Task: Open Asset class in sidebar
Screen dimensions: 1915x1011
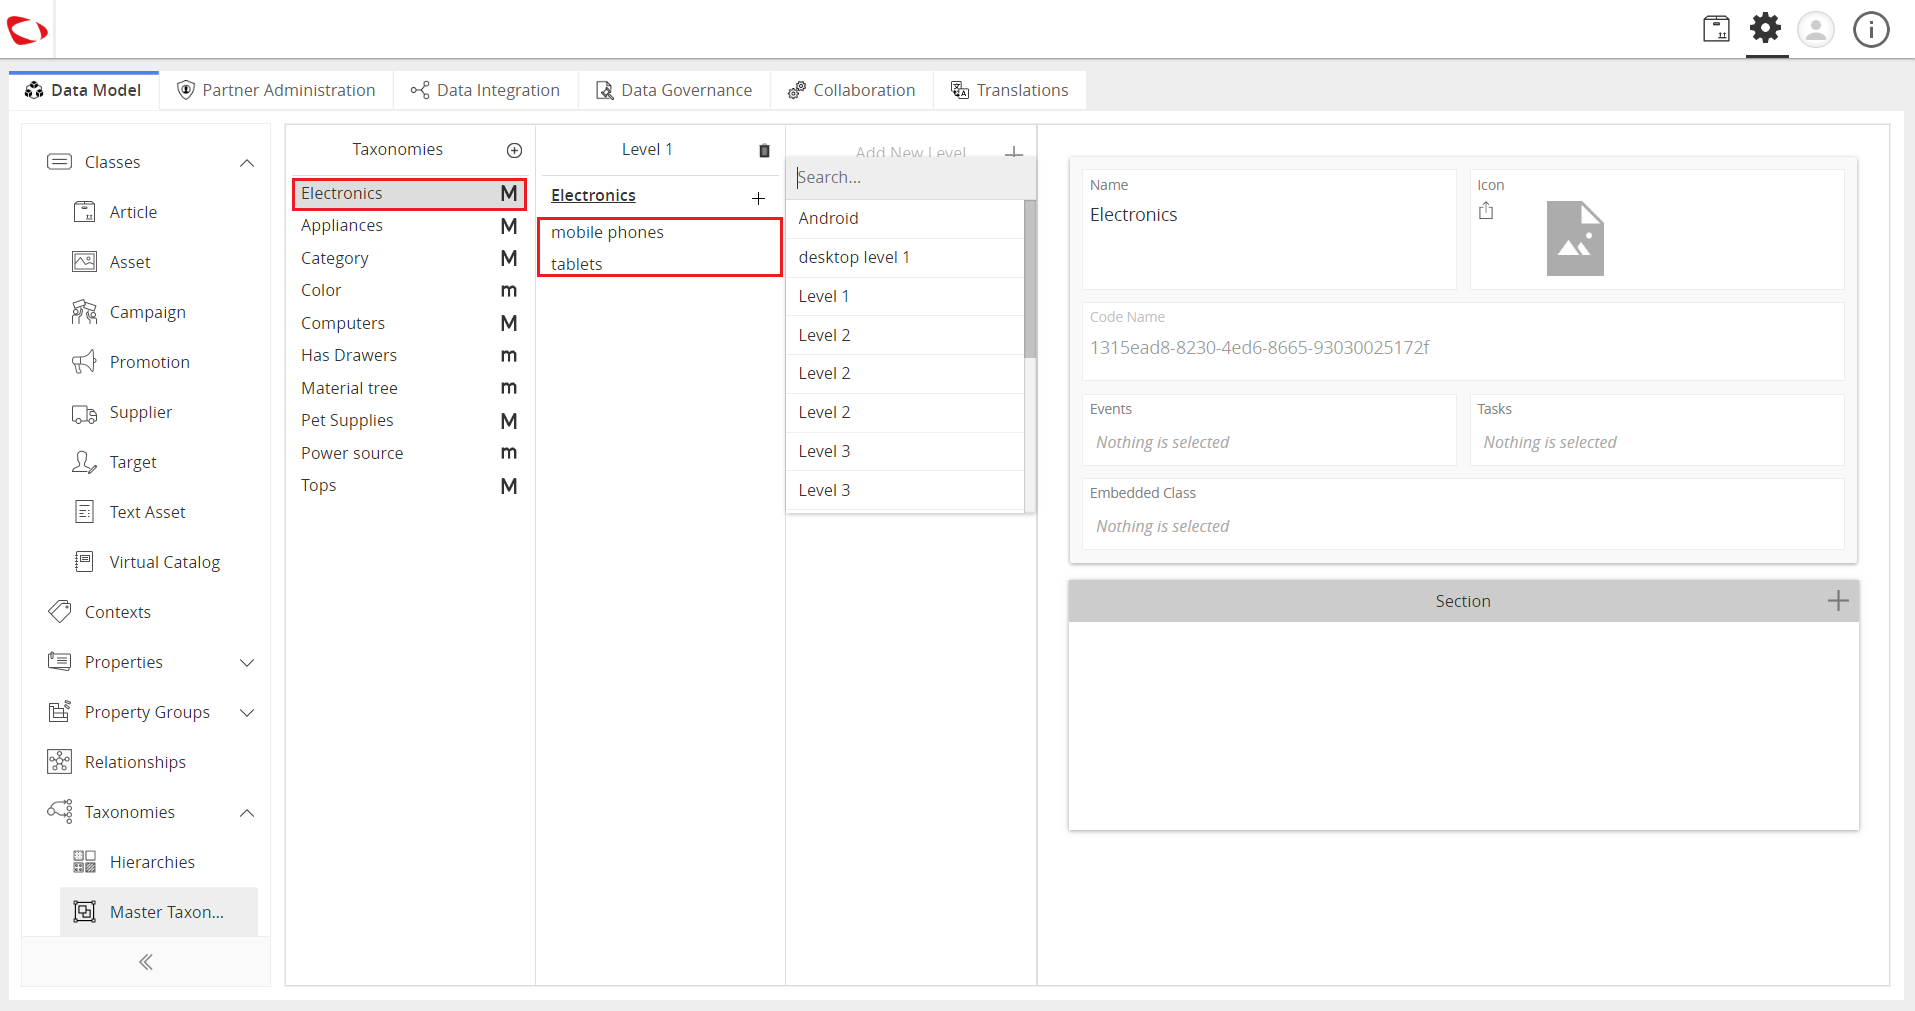Action: click(x=130, y=262)
